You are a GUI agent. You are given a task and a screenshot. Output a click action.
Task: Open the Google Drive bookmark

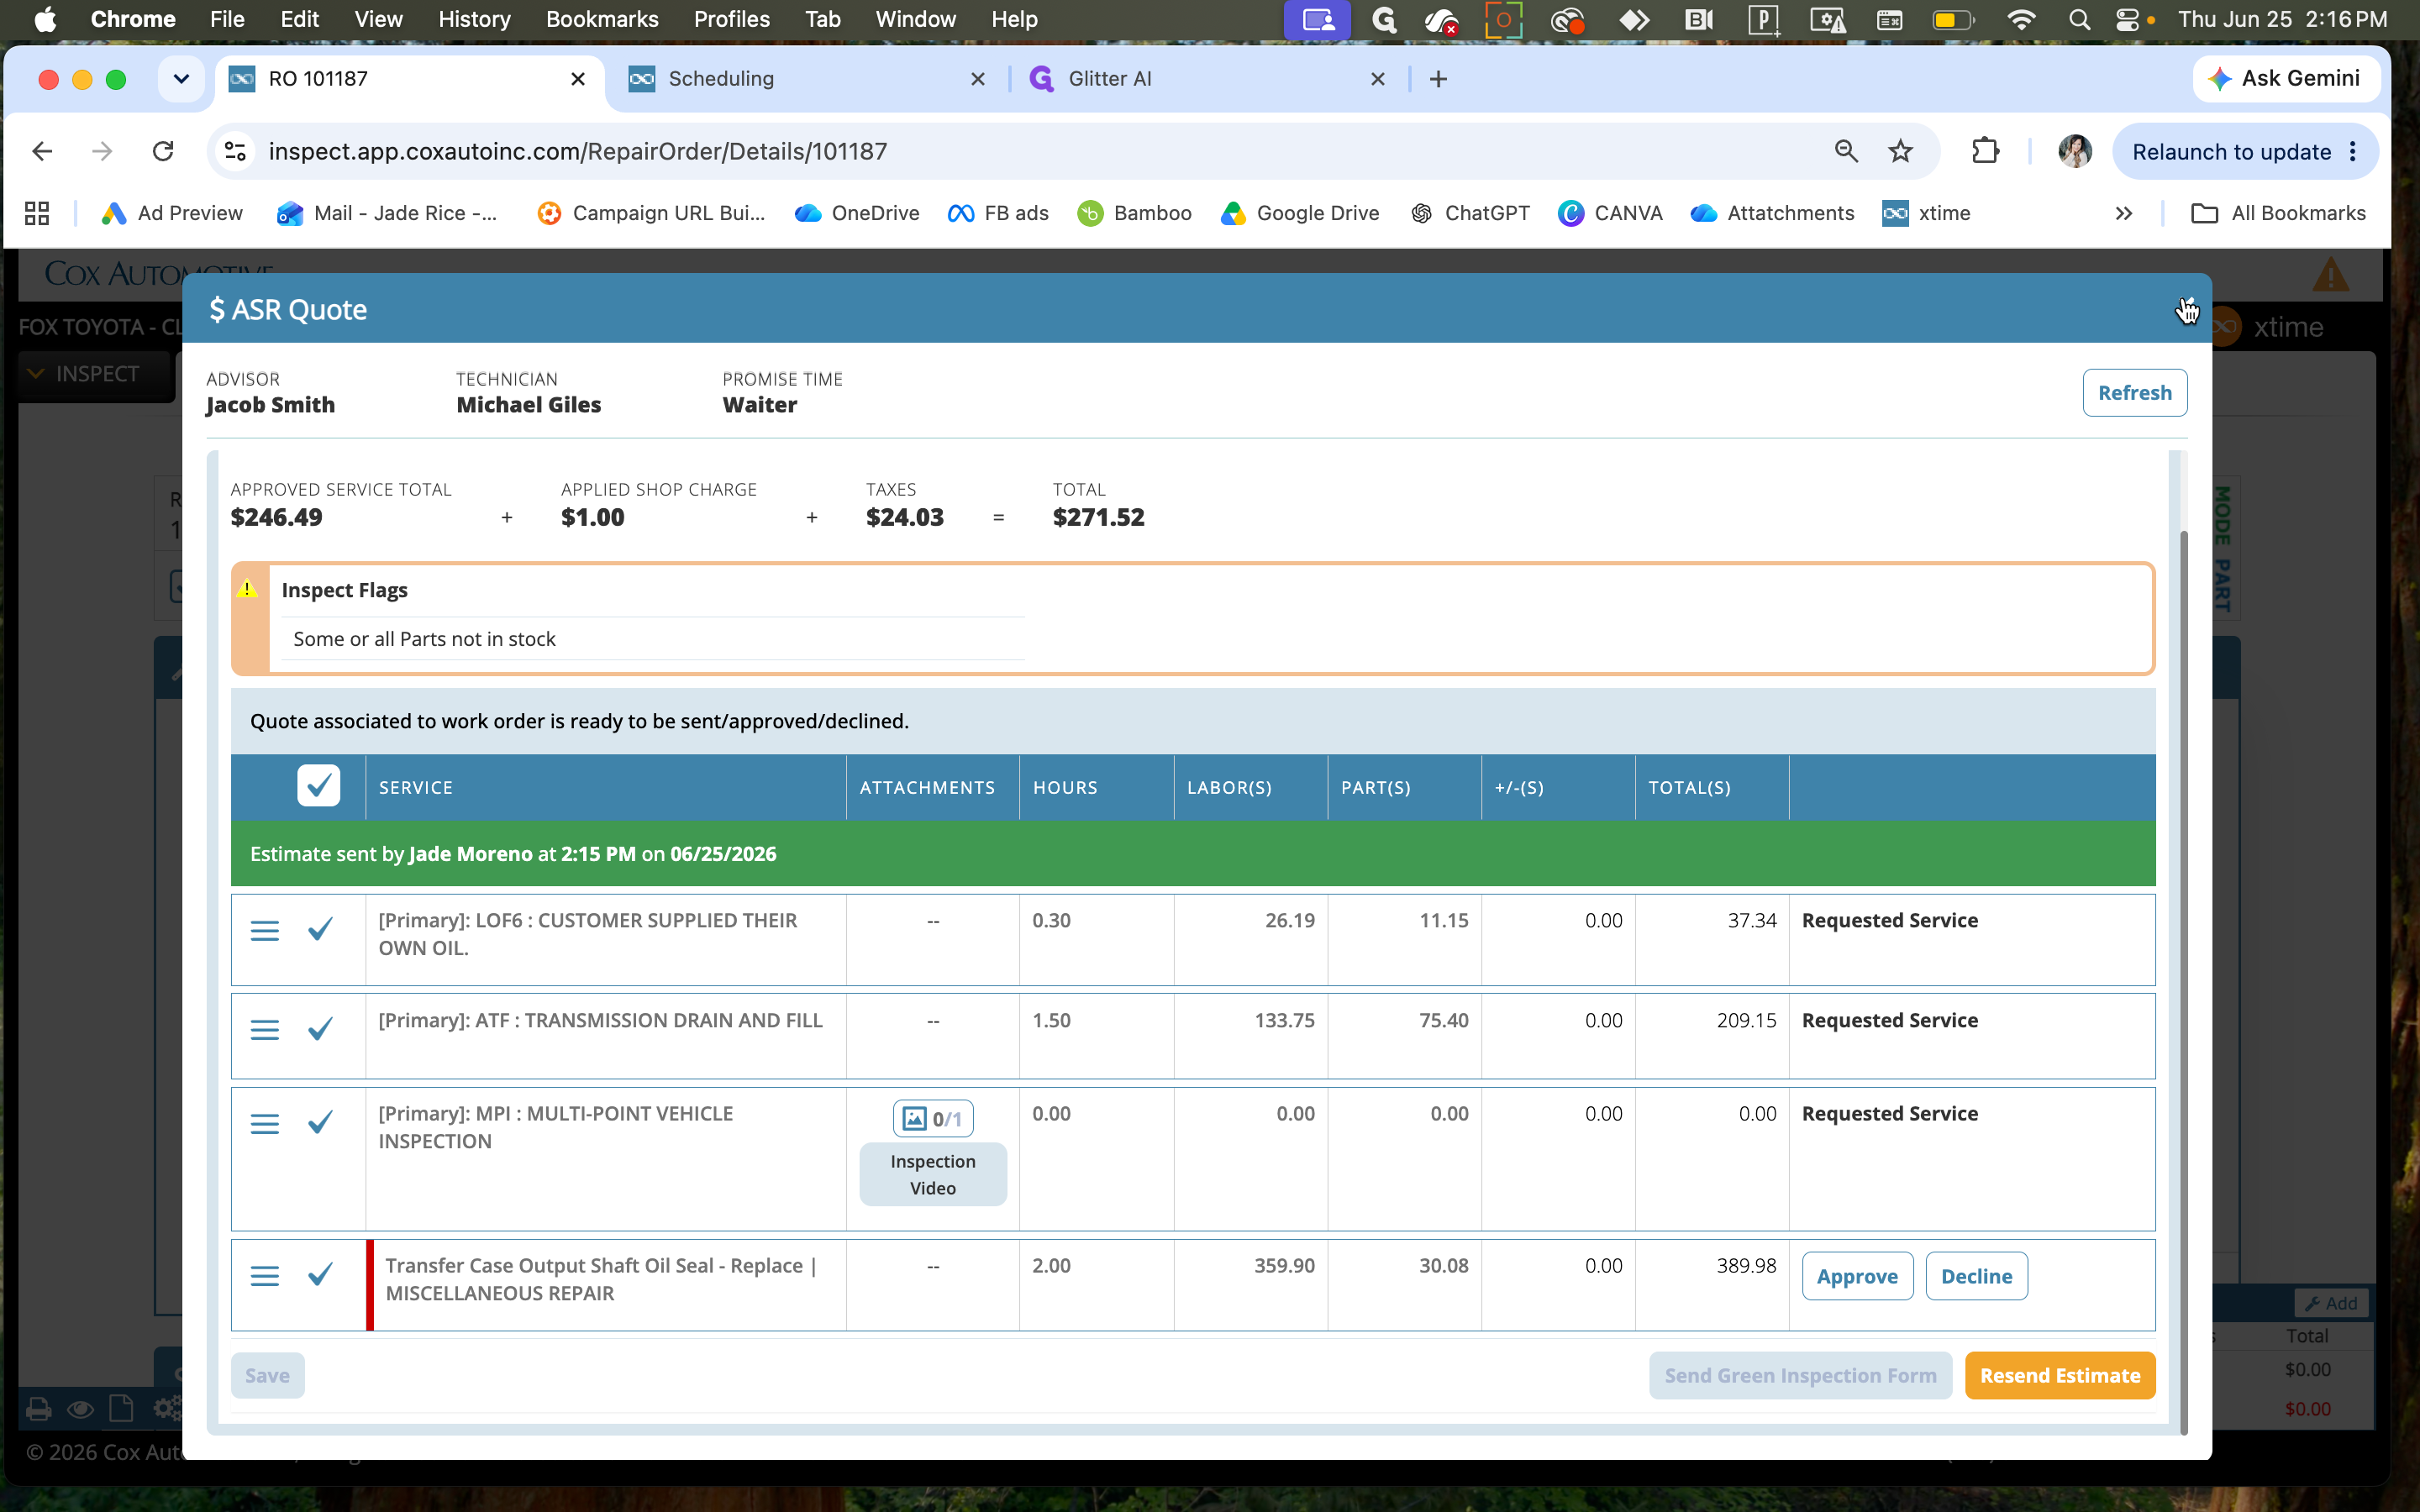[1300, 213]
